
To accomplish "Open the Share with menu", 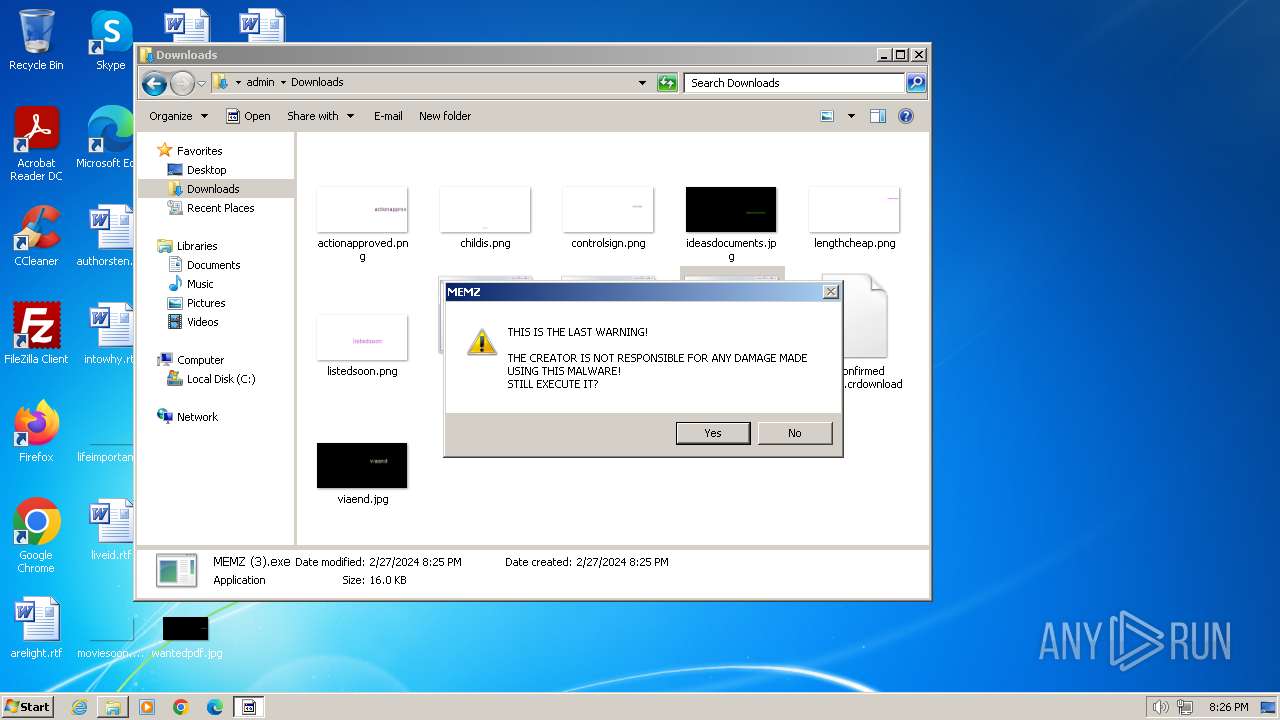I will point(320,116).
